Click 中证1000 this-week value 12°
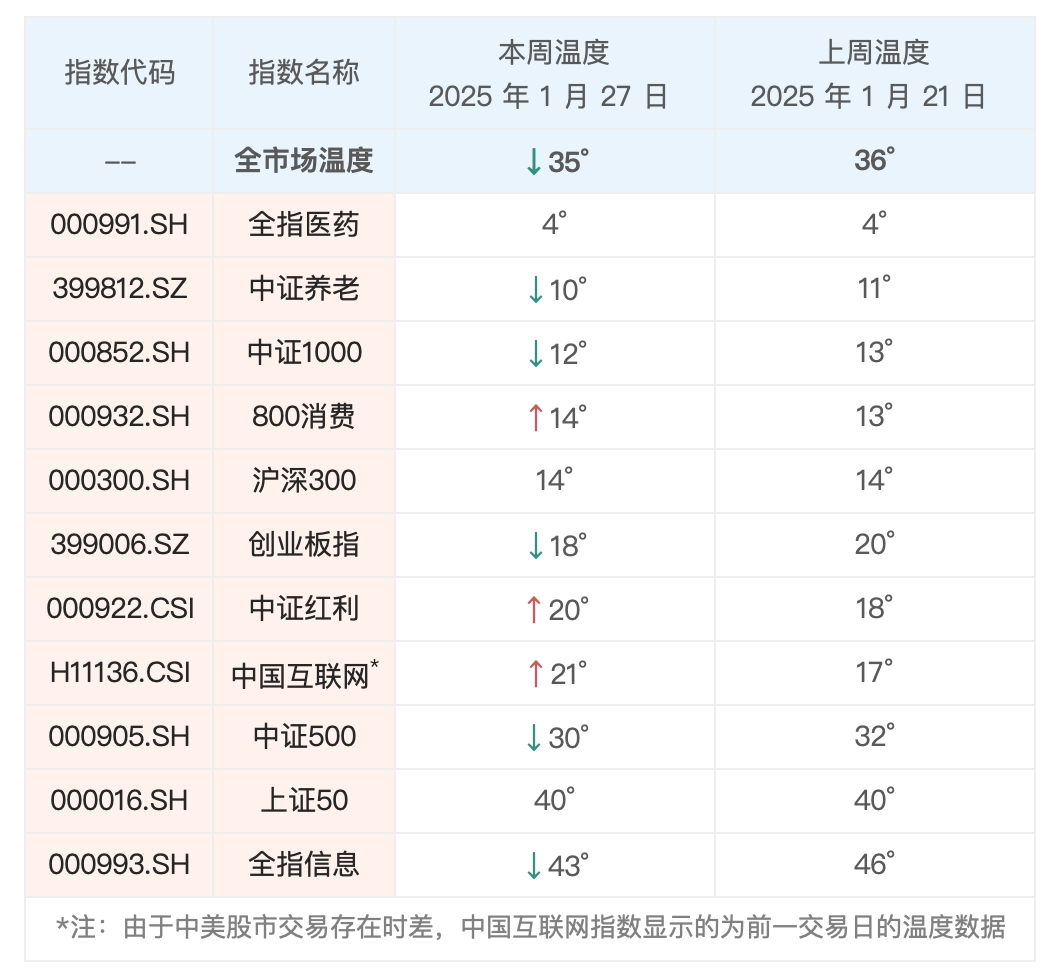The image size is (1056, 980). coord(557,354)
